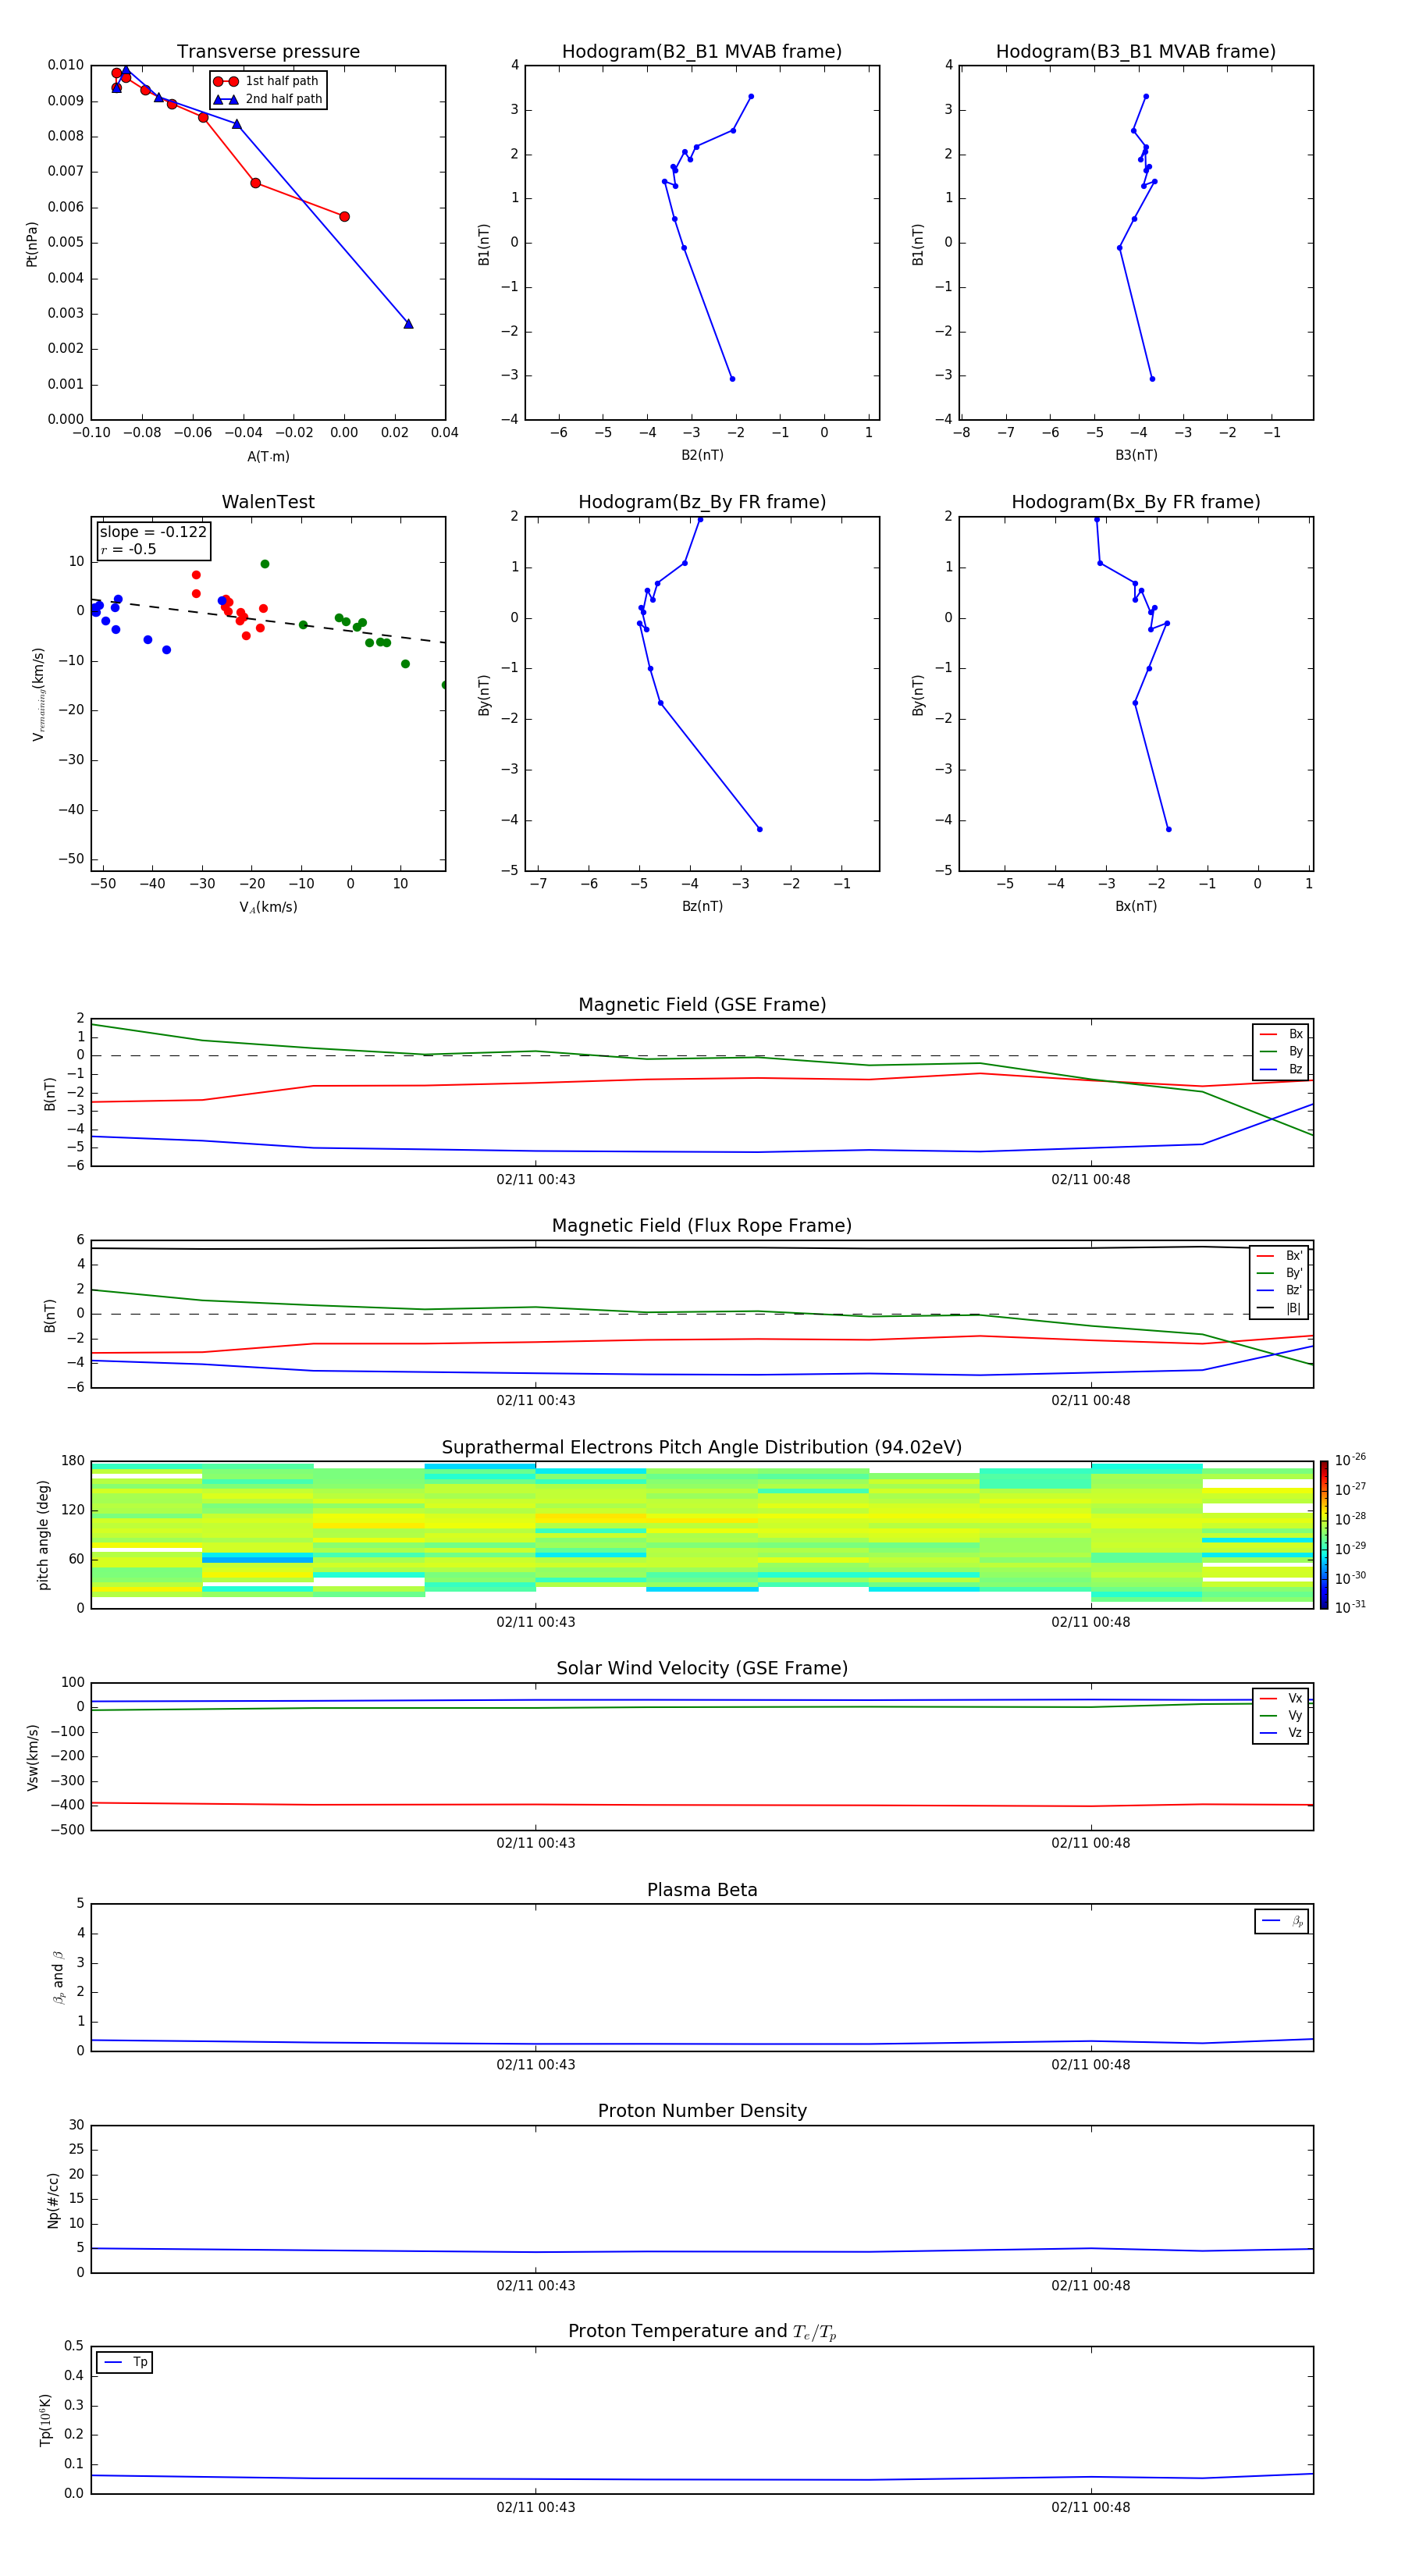Click the "10^-31" colorbar tick label
Screen dimensions: 1405x2576
[x=1350, y=1607]
